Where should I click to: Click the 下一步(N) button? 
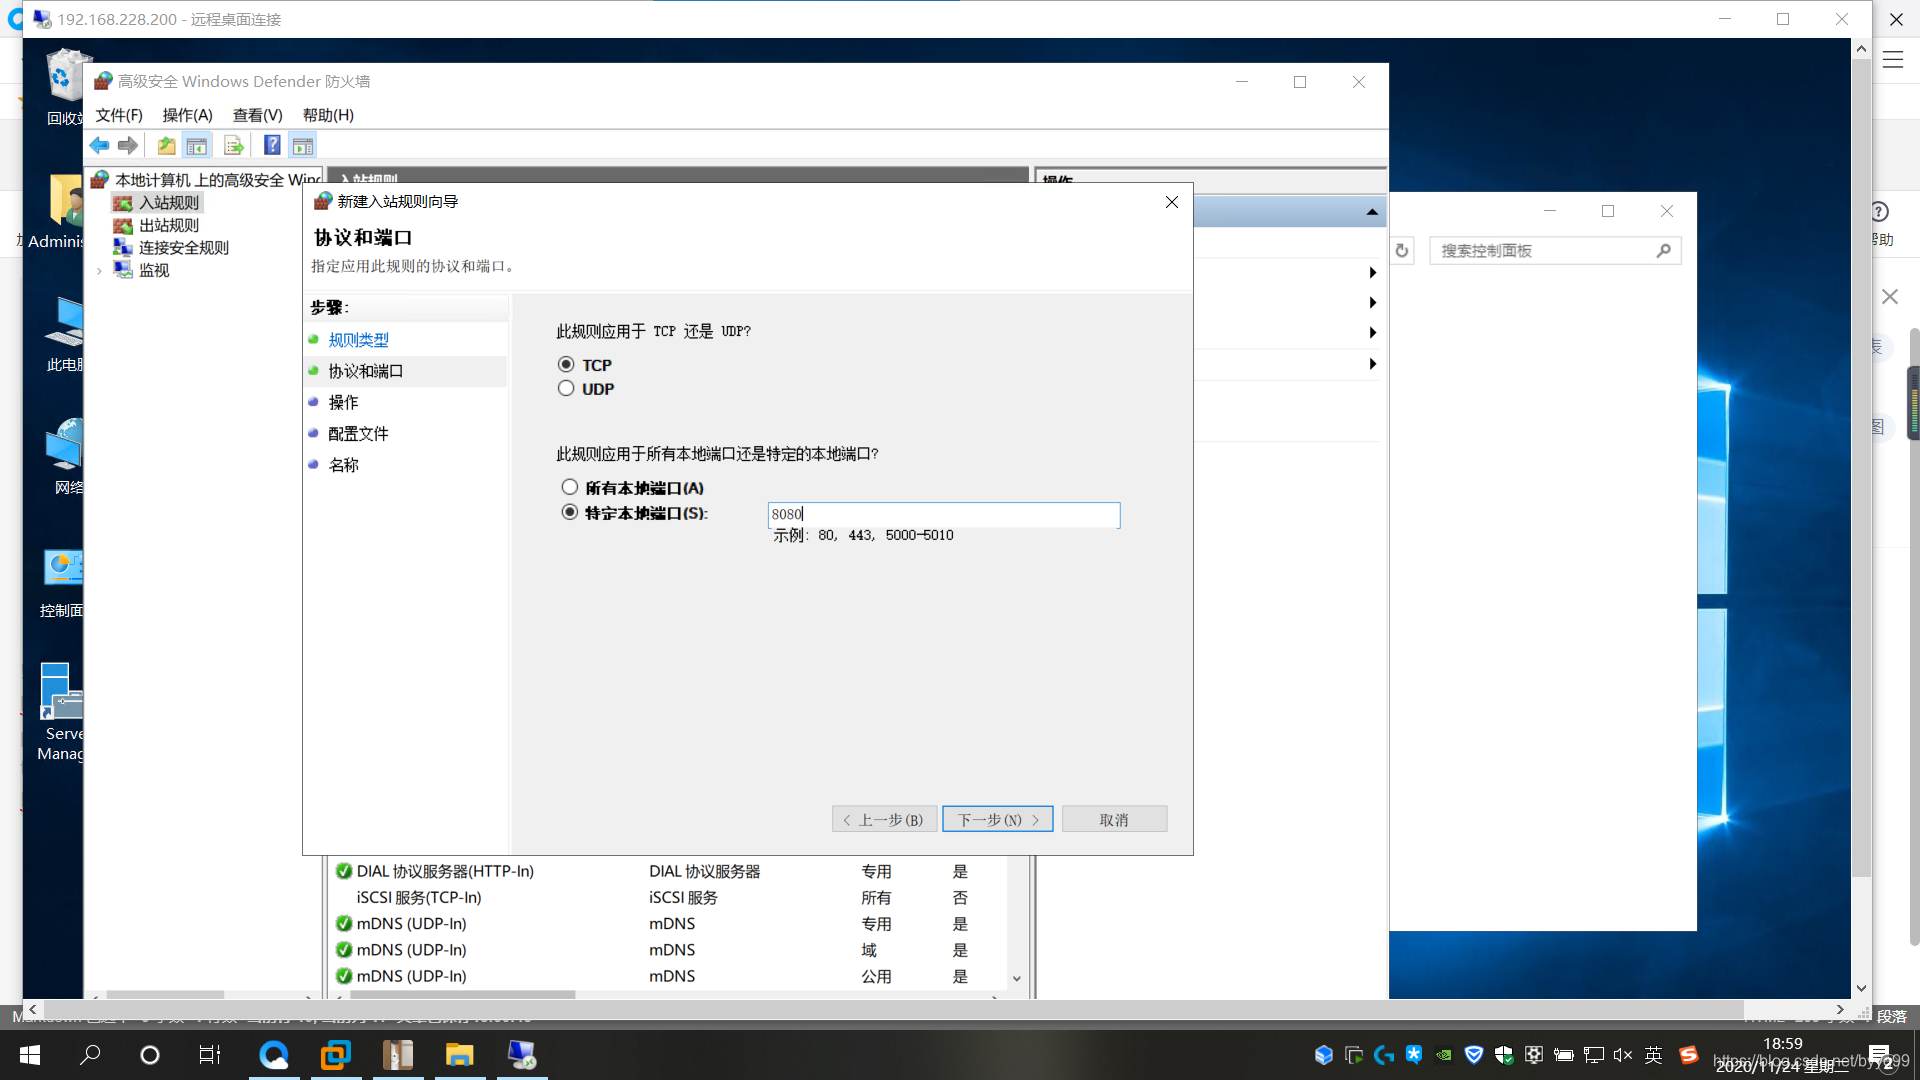[x=997, y=820]
